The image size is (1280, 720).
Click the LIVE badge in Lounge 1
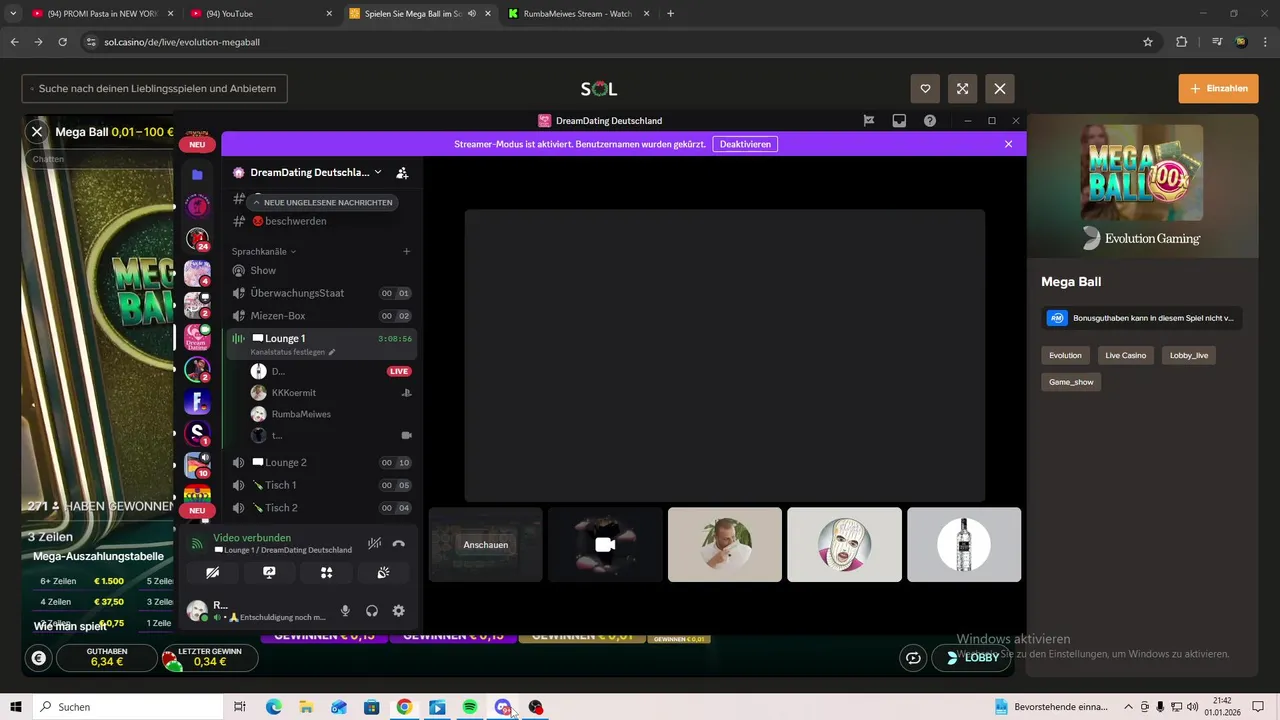pos(399,371)
